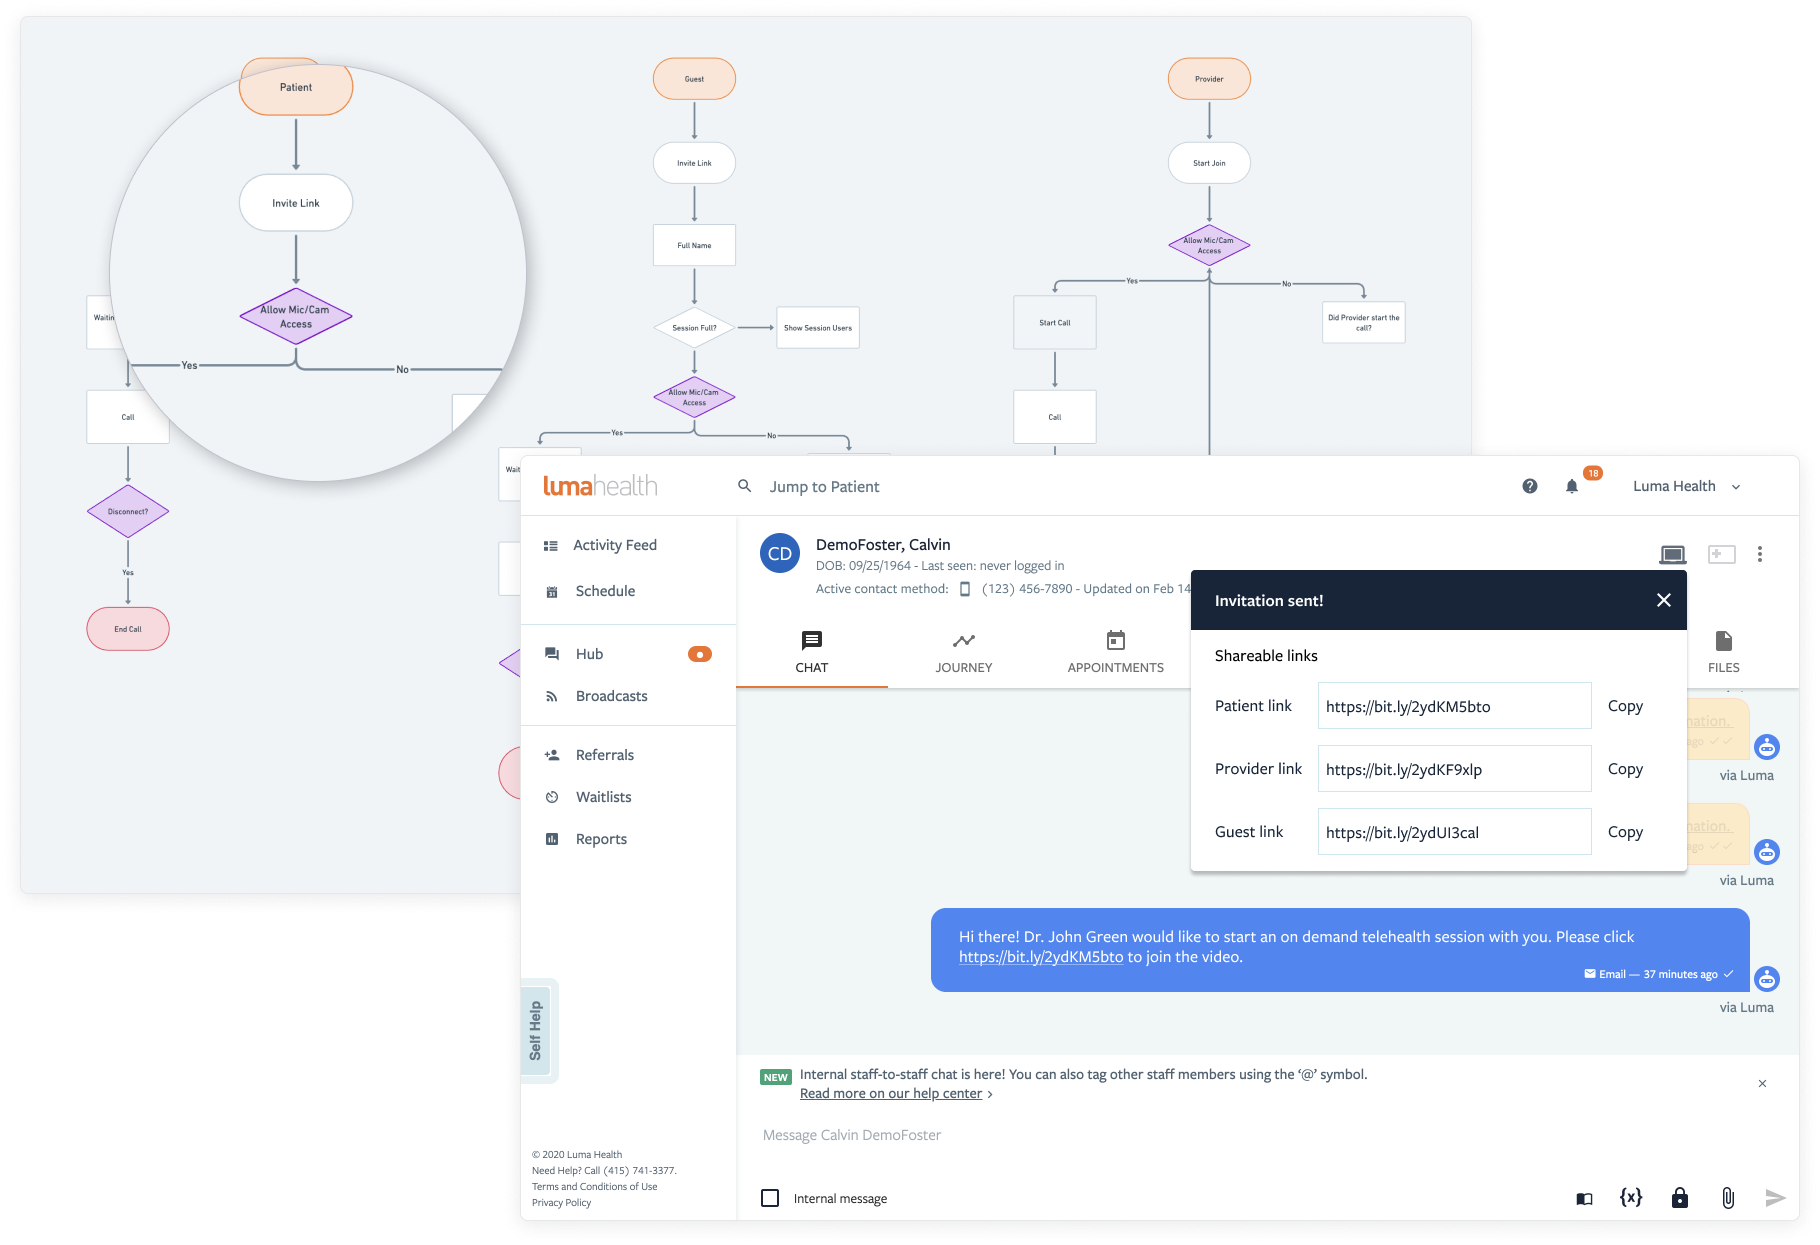Screen dimensions: 1820x1245
Task: Click the lock secure message icon
Action: coord(1679,1198)
